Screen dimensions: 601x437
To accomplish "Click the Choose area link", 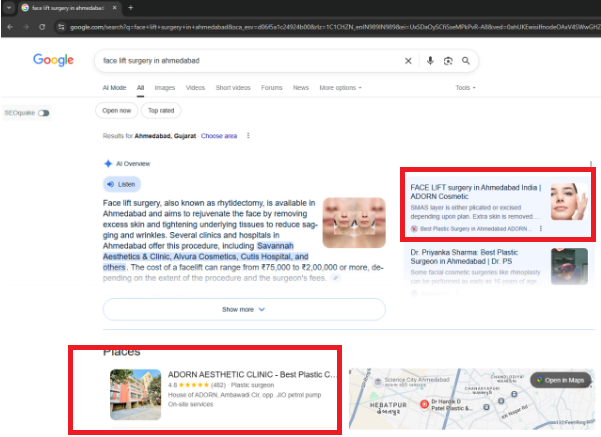I will [x=219, y=136].
